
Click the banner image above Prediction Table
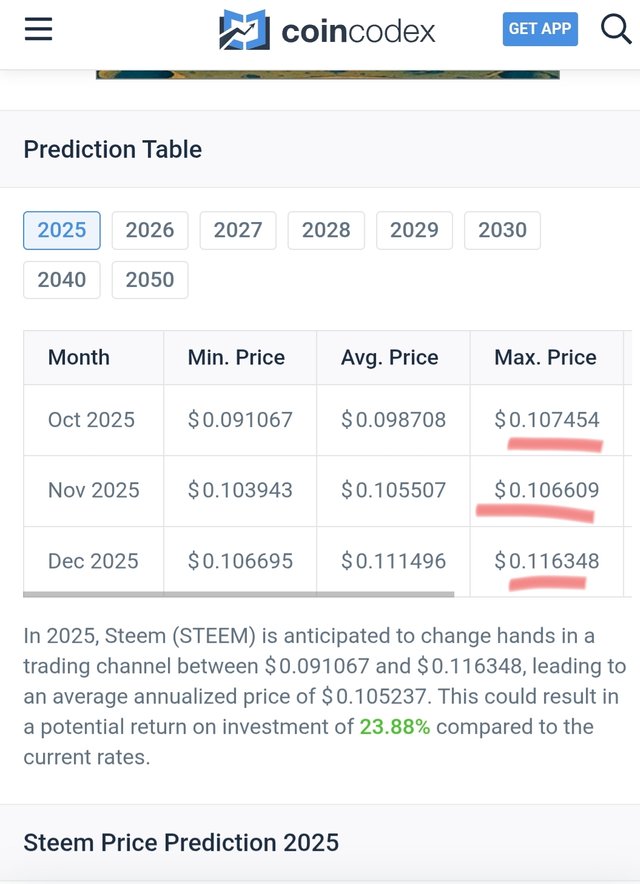coord(327,74)
